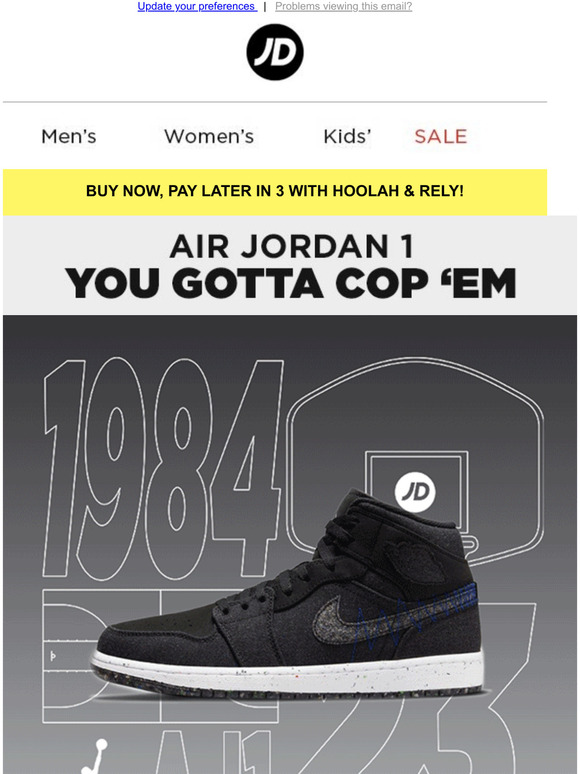The height and width of the screenshot is (774, 580).
Task: Open the red SALE menu item
Action: coord(440,137)
